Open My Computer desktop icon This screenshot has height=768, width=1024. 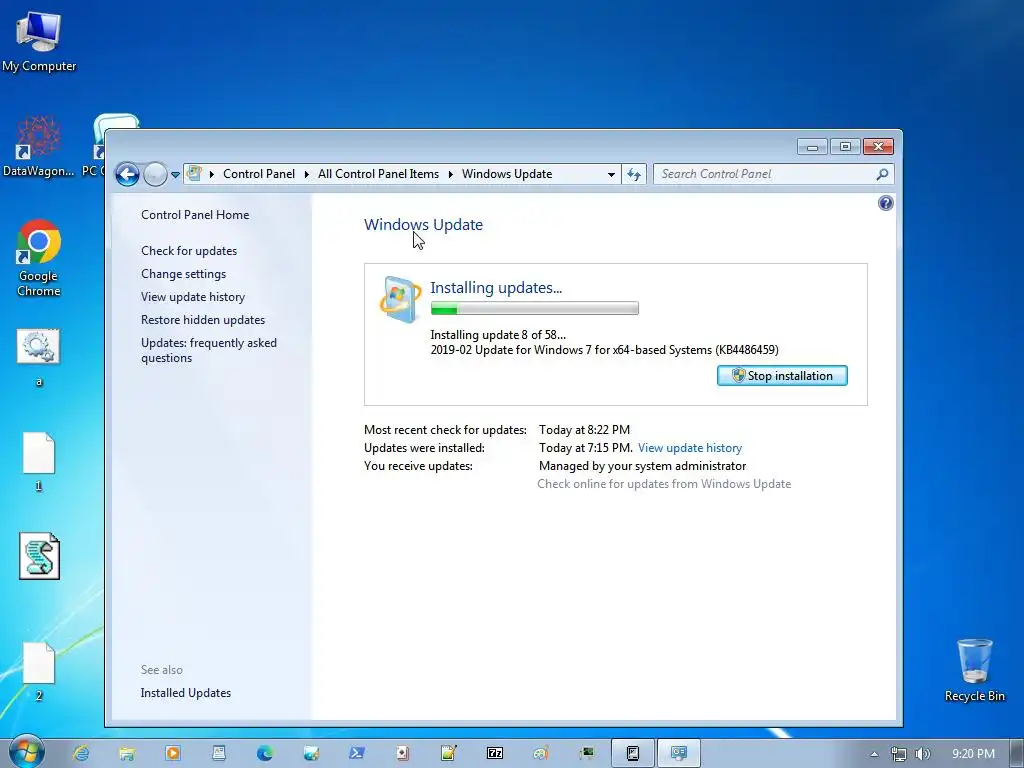(x=39, y=41)
